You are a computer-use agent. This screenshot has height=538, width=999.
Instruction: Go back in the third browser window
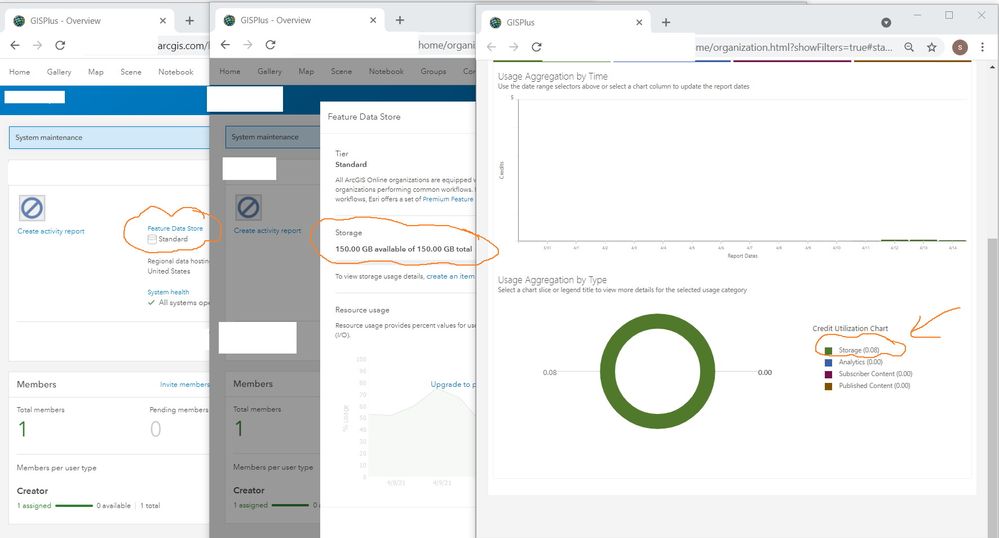(491, 47)
